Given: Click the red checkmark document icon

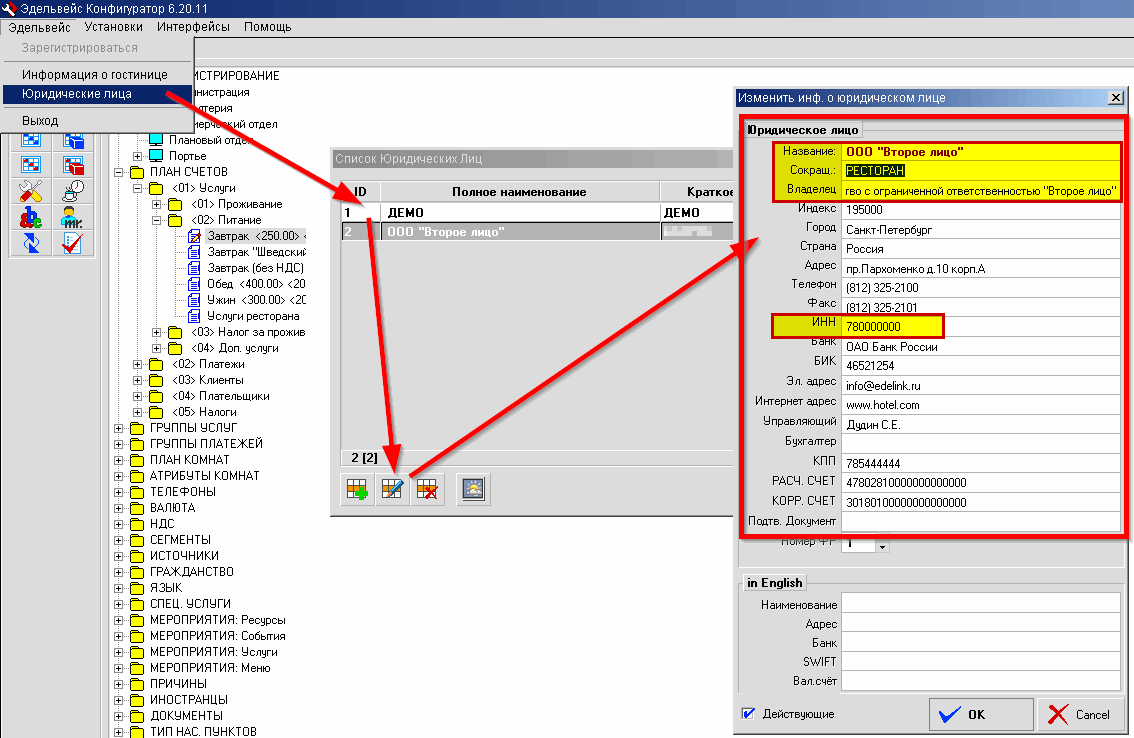Looking at the screenshot, I should click(72, 242).
